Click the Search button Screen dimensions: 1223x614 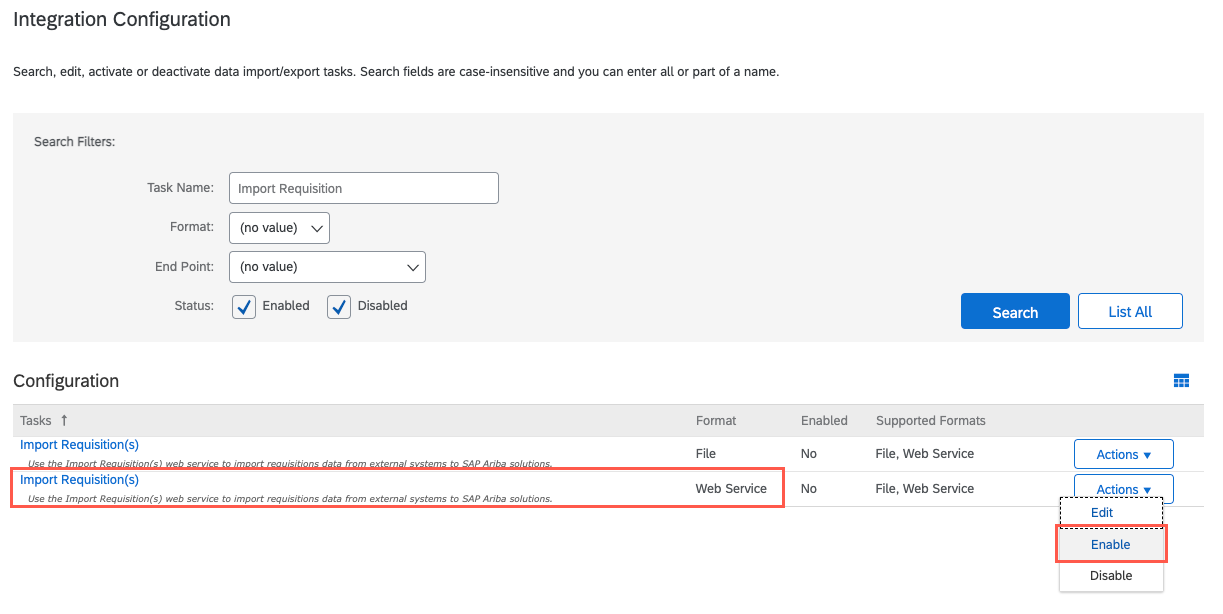(x=1015, y=311)
